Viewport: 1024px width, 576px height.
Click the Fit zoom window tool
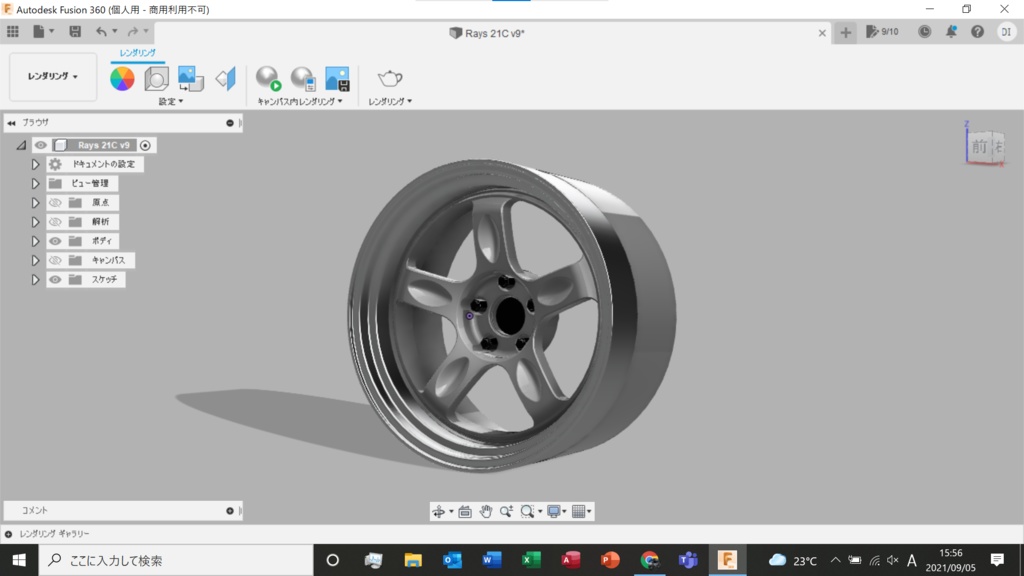pyautogui.click(x=528, y=511)
